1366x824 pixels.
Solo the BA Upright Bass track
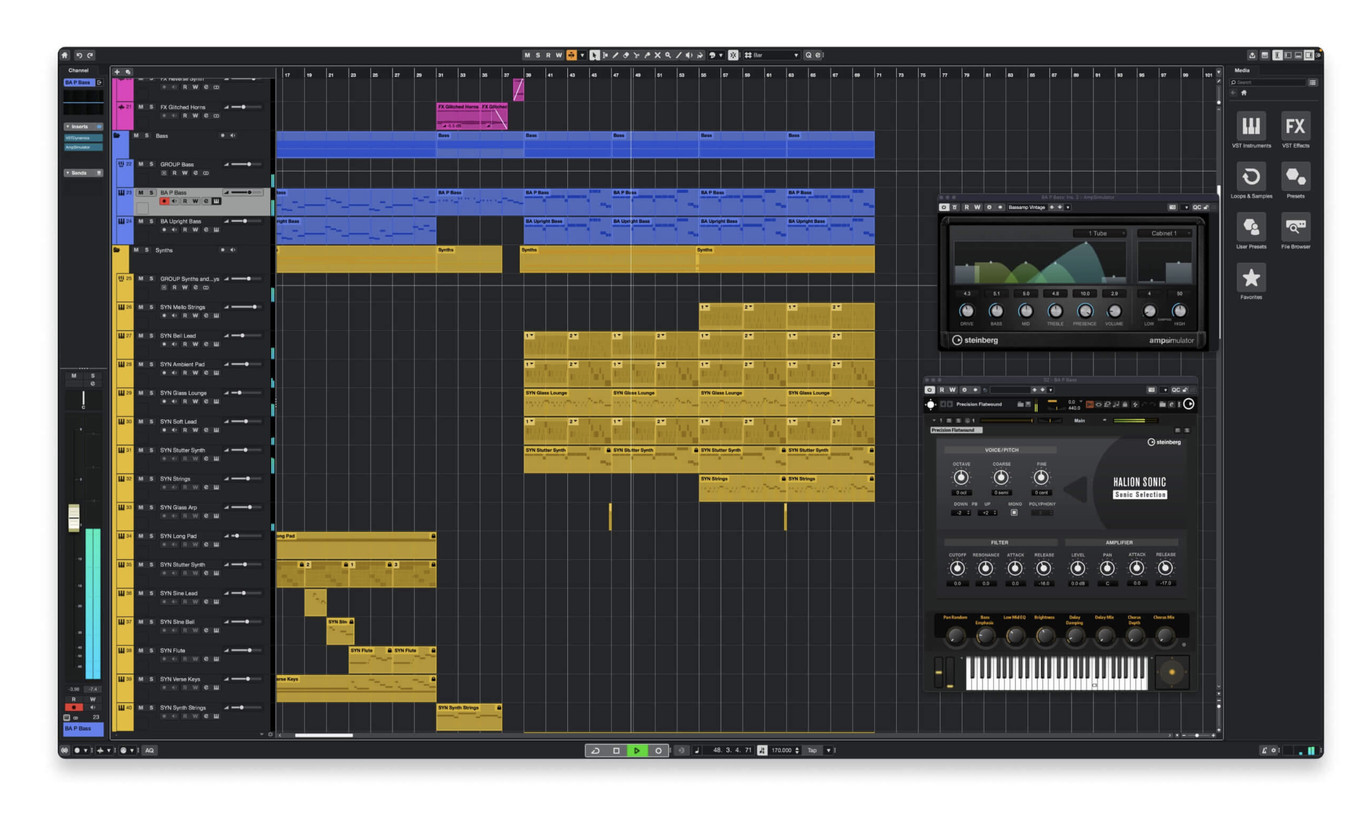tap(151, 221)
